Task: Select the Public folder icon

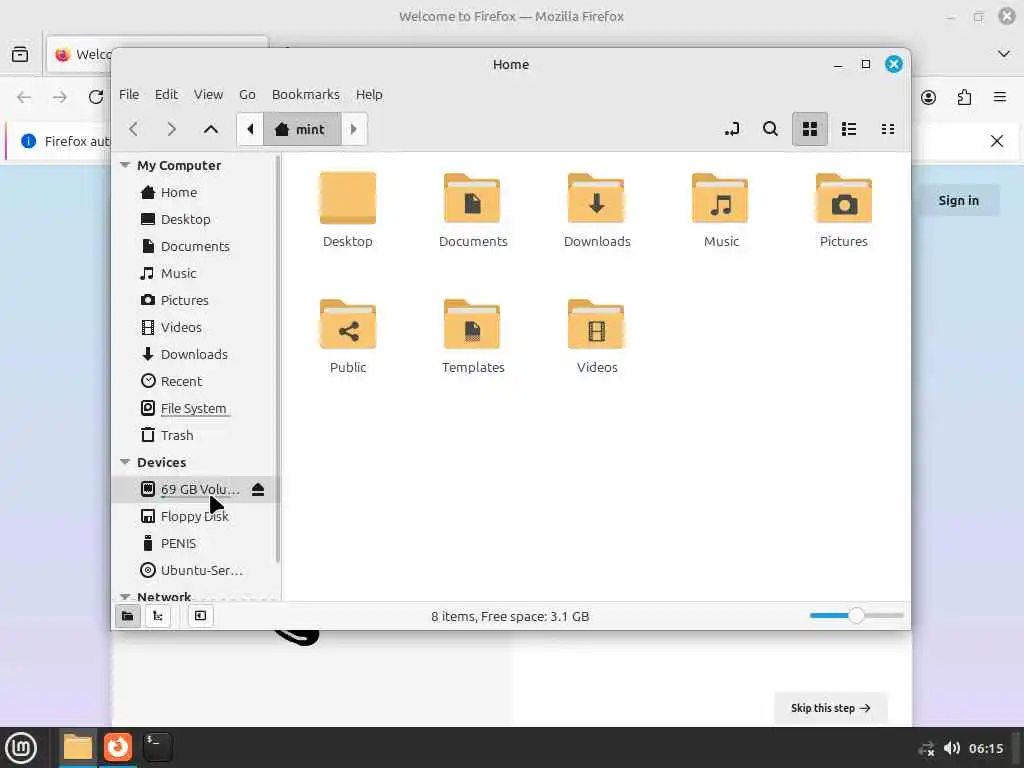Action: tap(347, 324)
